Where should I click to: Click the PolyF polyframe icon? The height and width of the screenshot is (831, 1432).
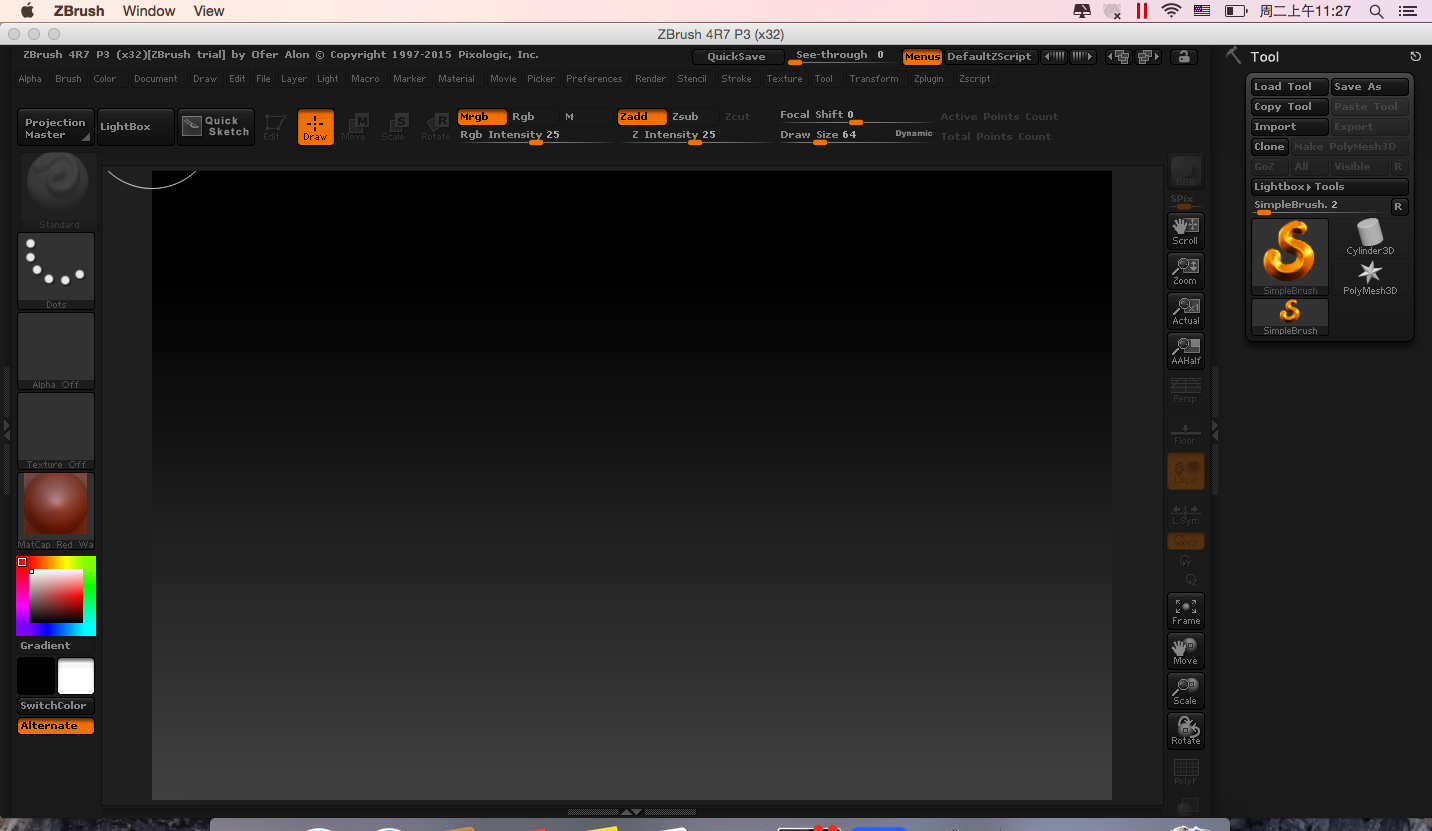[x=1186, y=771]
